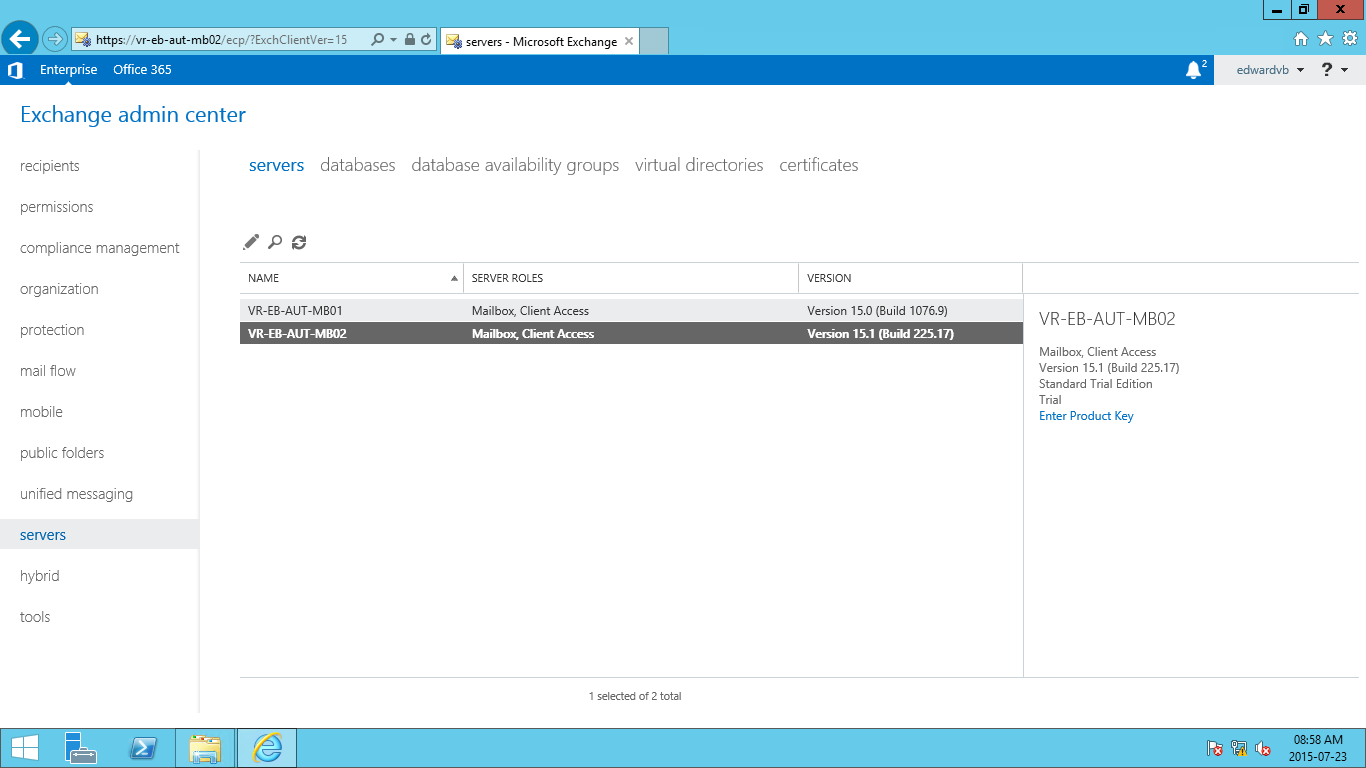Go to public folders in the left navigation
The width and height of the screenshot is (1366, 768).
coord(62,453)
